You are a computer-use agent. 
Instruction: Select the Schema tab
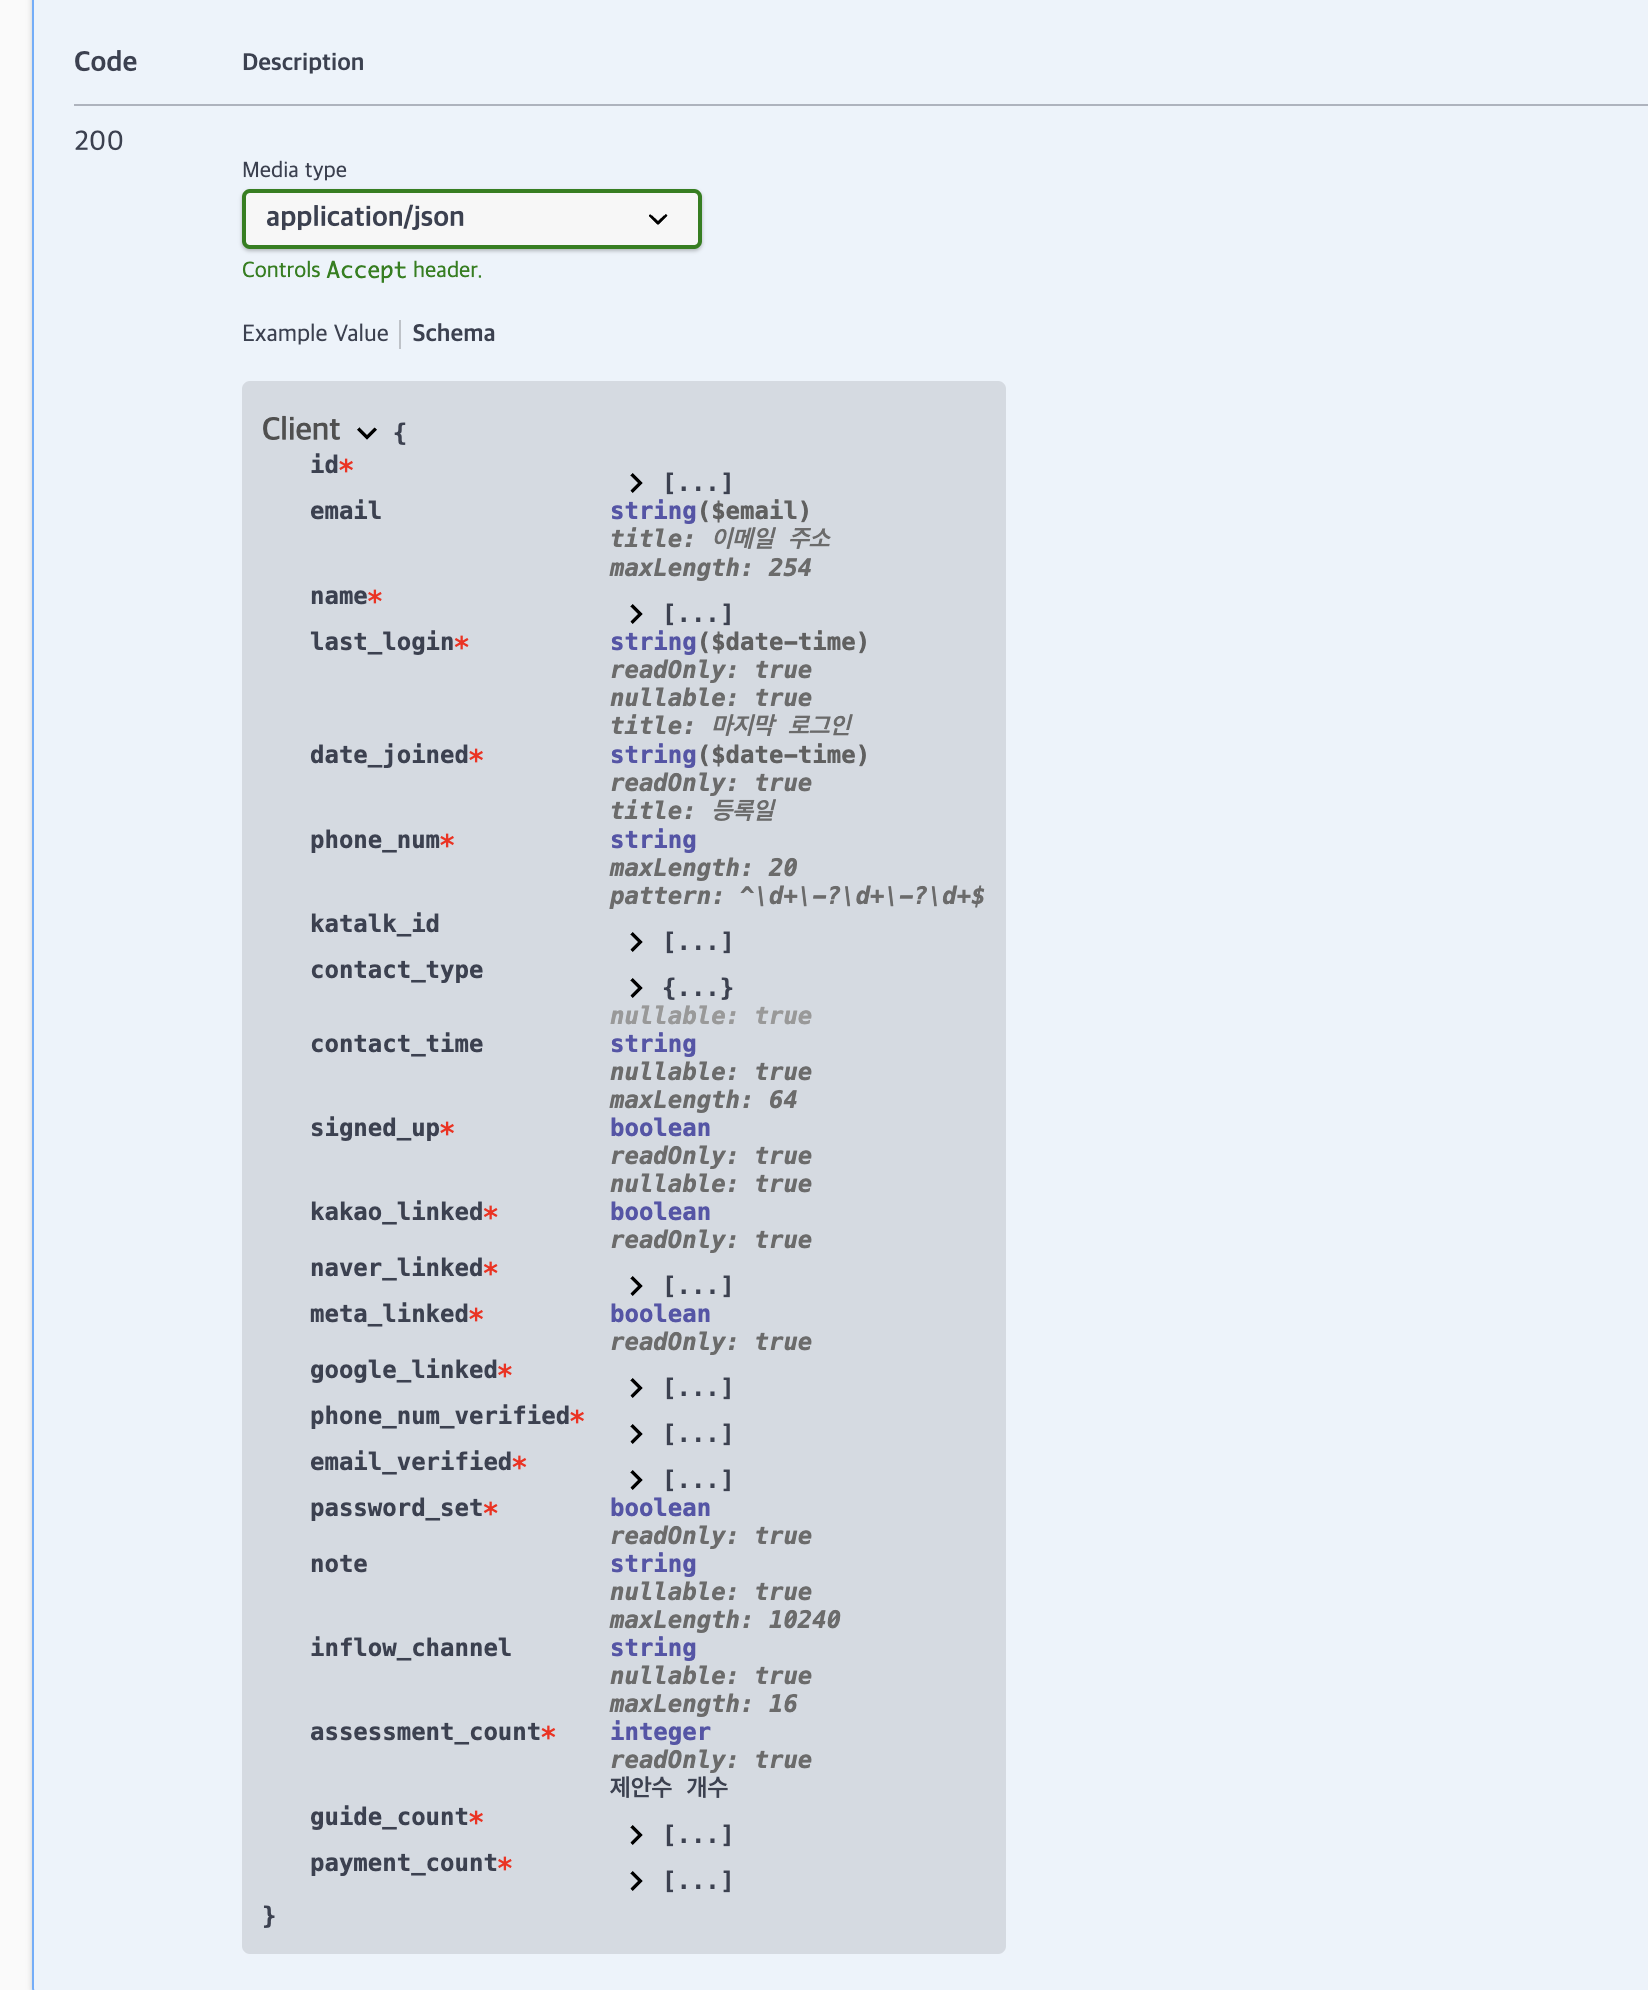tap(453, 332)
